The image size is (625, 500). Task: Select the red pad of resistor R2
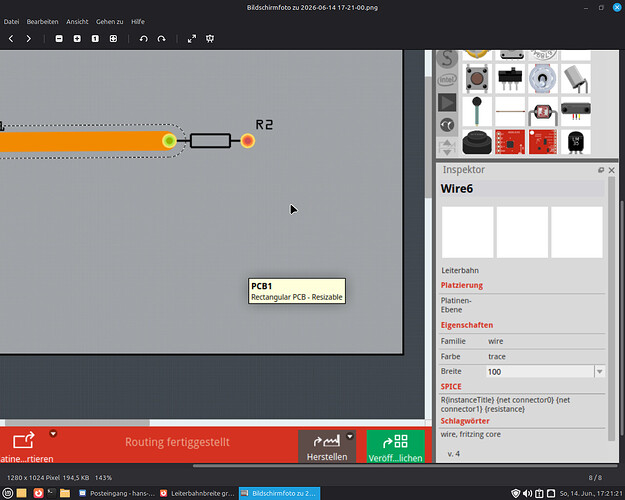pyautogui.click(x=248, y=141)
